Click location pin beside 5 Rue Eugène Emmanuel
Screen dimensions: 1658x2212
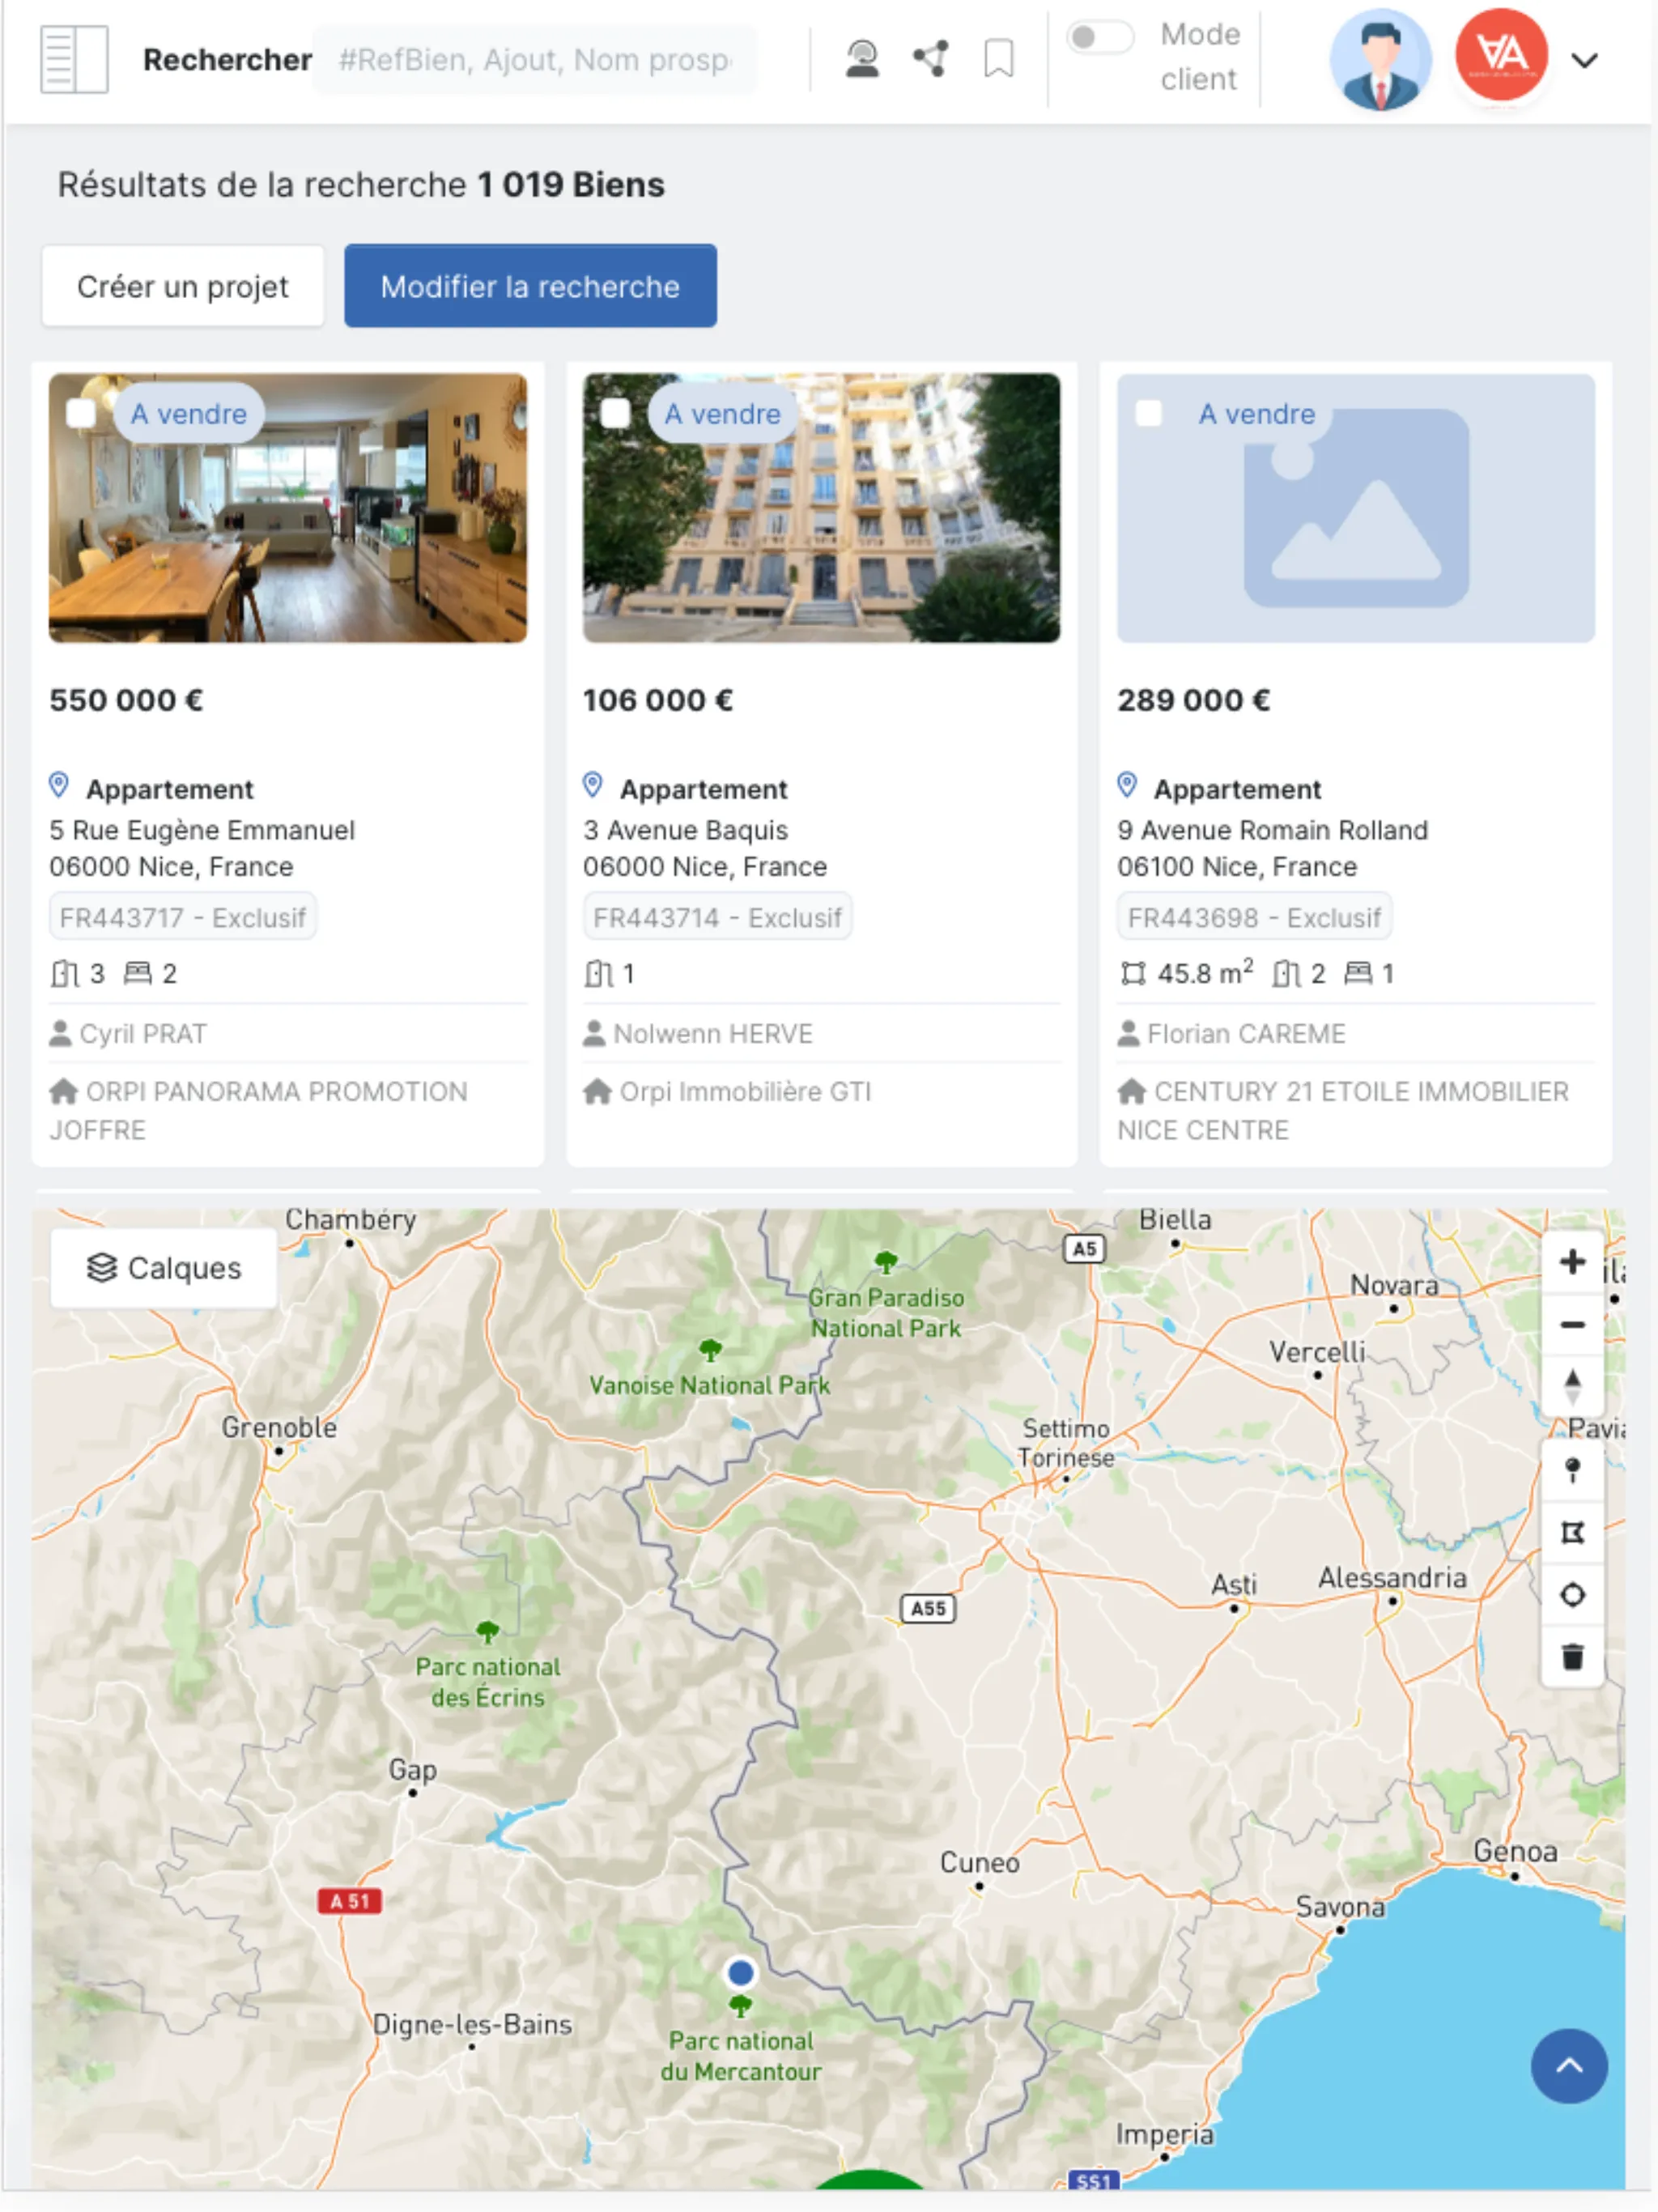59,786
